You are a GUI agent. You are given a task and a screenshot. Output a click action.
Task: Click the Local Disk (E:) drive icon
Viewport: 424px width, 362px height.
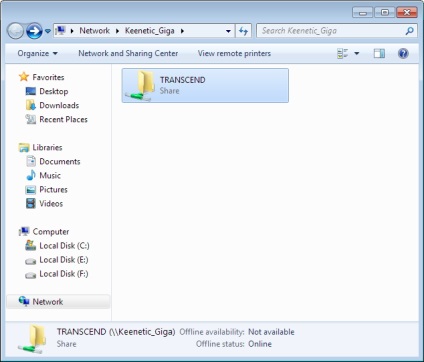(31, 260)
